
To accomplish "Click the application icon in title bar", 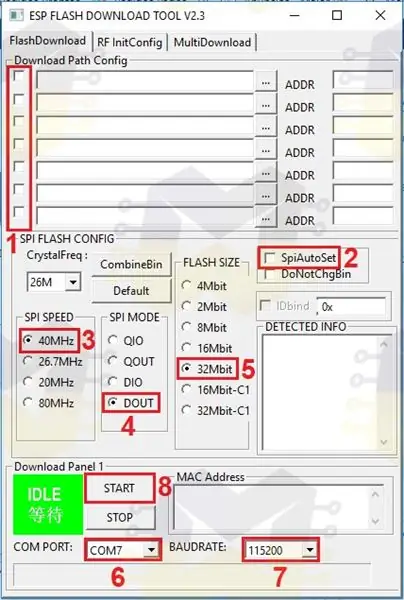I will pos(16,15).
